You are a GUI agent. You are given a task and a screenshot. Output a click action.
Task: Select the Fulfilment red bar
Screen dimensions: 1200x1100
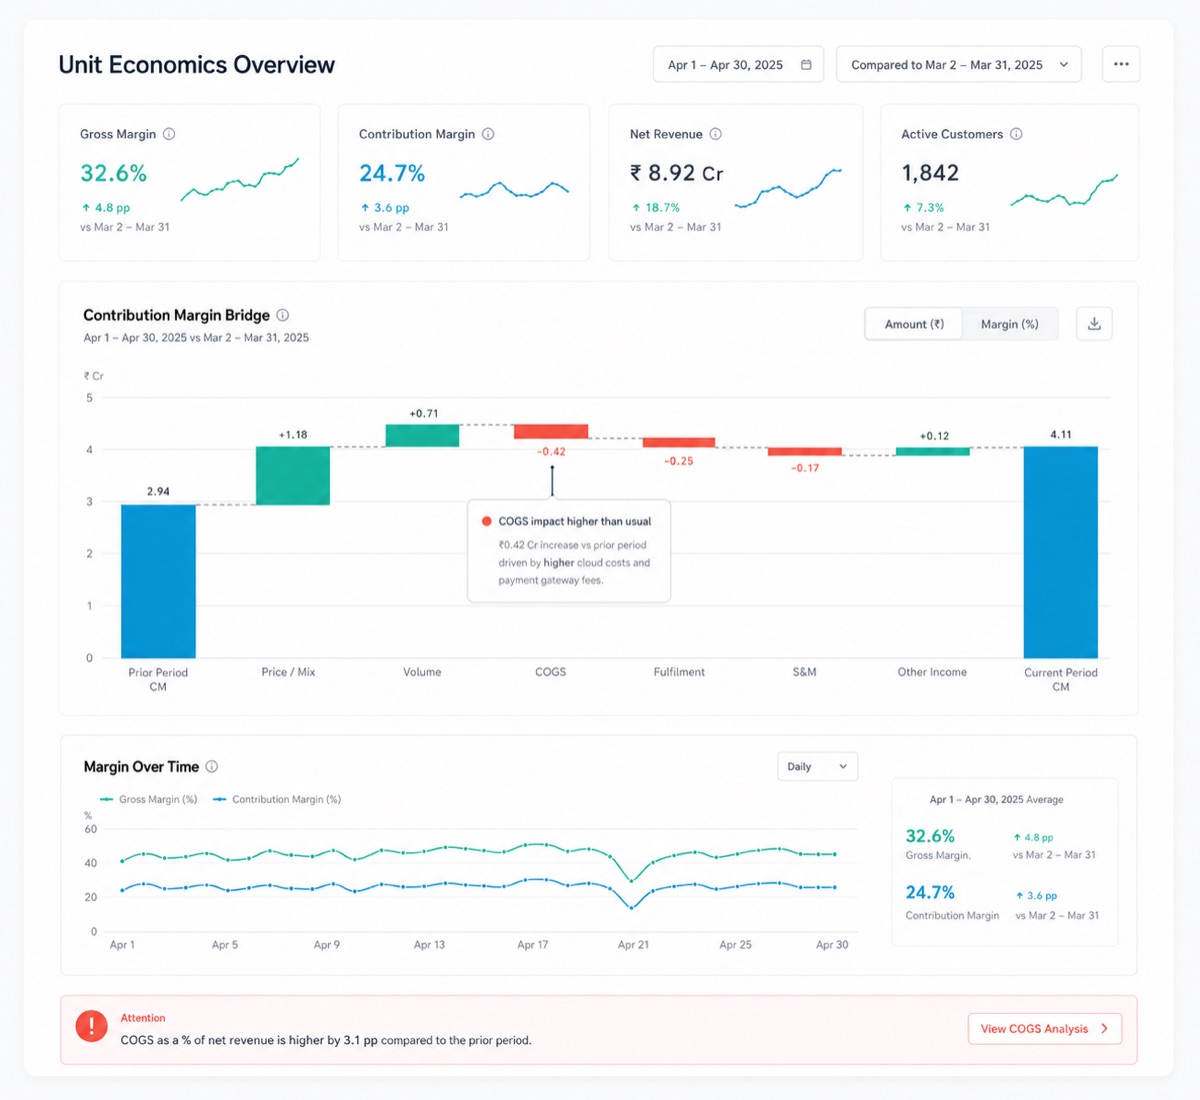679,442
